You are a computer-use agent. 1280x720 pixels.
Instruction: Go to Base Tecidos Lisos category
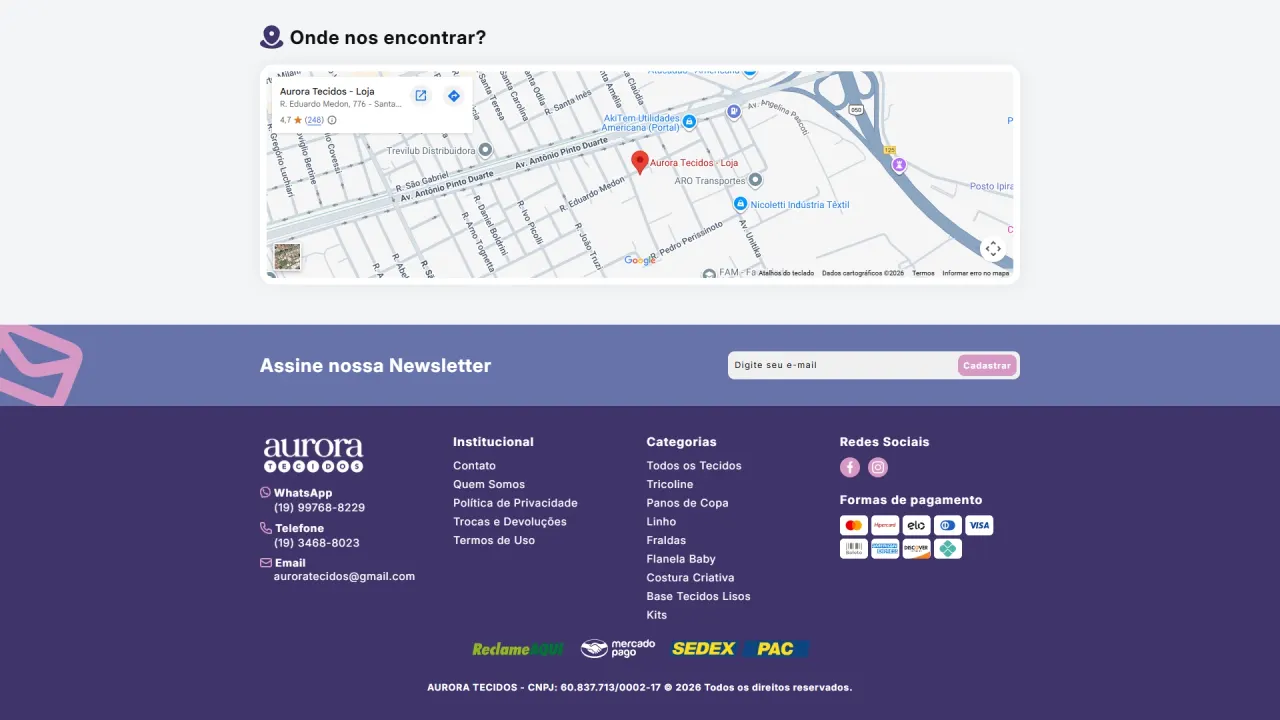click(698, 596)
